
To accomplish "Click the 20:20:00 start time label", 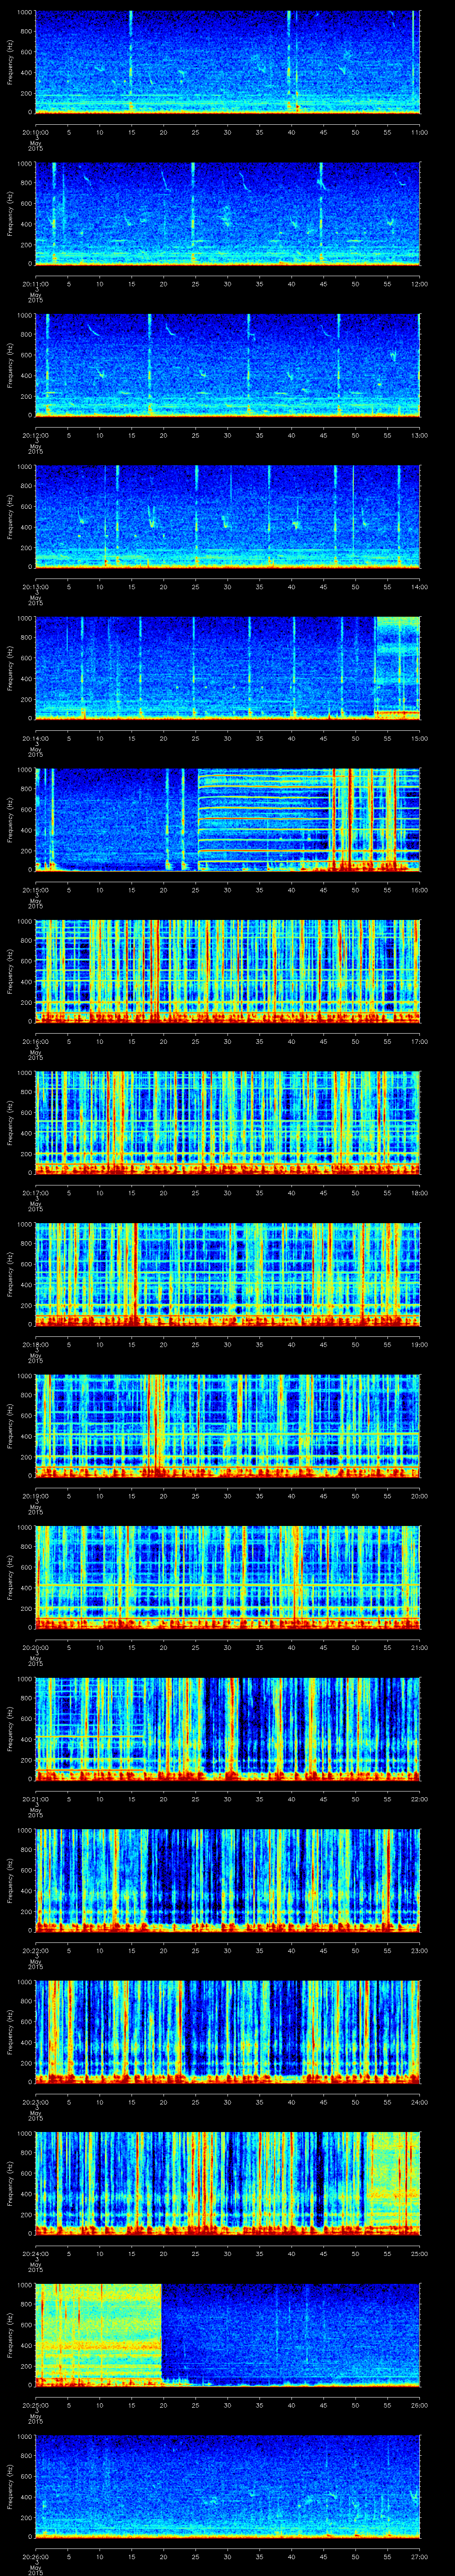I will coord(35,1647).
